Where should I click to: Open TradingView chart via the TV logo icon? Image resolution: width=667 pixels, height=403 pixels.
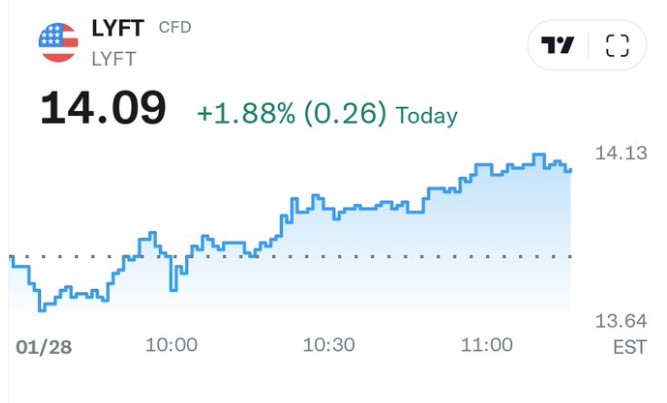pyautogui.click(x=558, y=46)
